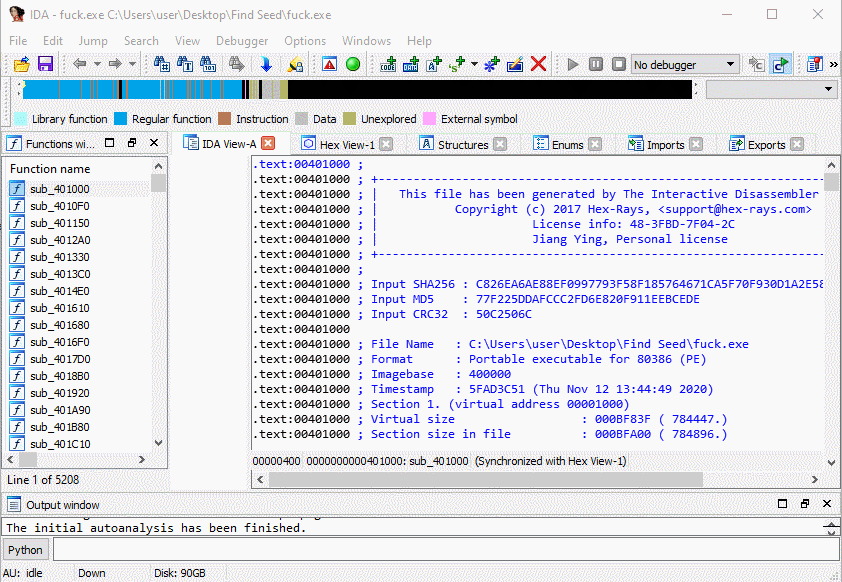
Task: Click the highlighted blue 'C' run-to icon
Action: tap(780, 64)
